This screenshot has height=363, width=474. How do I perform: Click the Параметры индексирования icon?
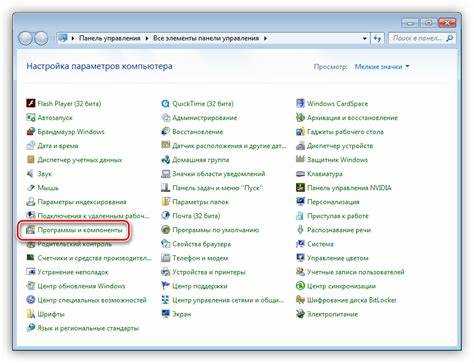pyautogui.click(x=31, y=202)
